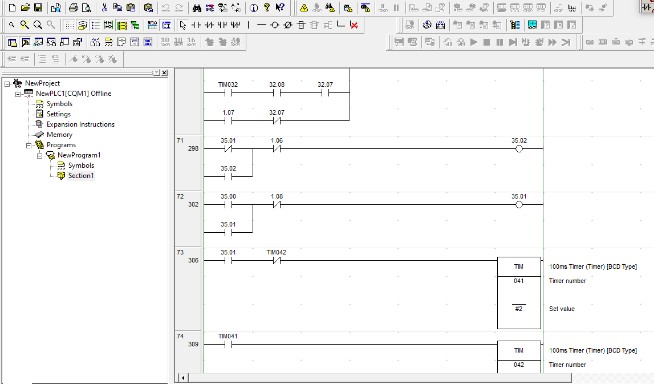654x384 pixels.
Task: Select the New Closed Contact OR tool
Action: pos(236,25)
